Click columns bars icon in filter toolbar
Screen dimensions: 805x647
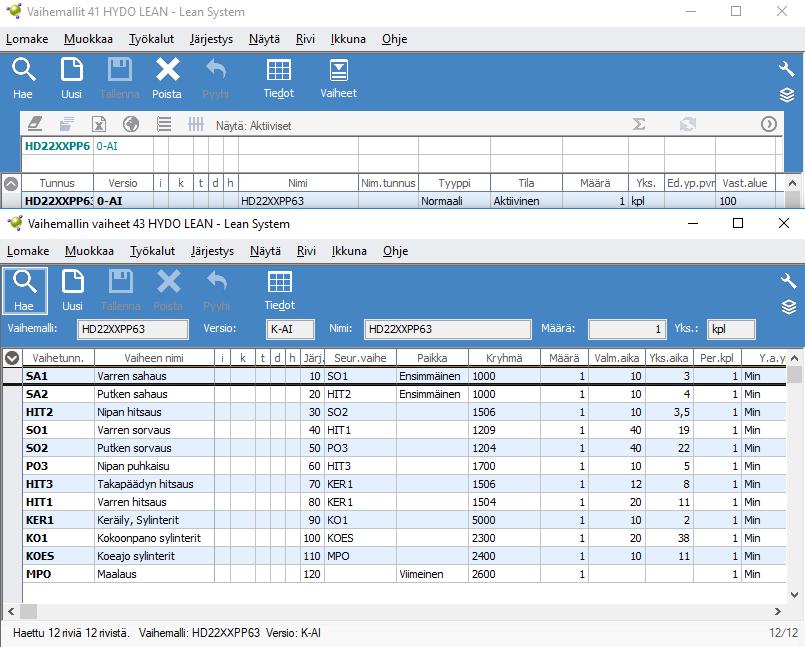pos(196,124)
